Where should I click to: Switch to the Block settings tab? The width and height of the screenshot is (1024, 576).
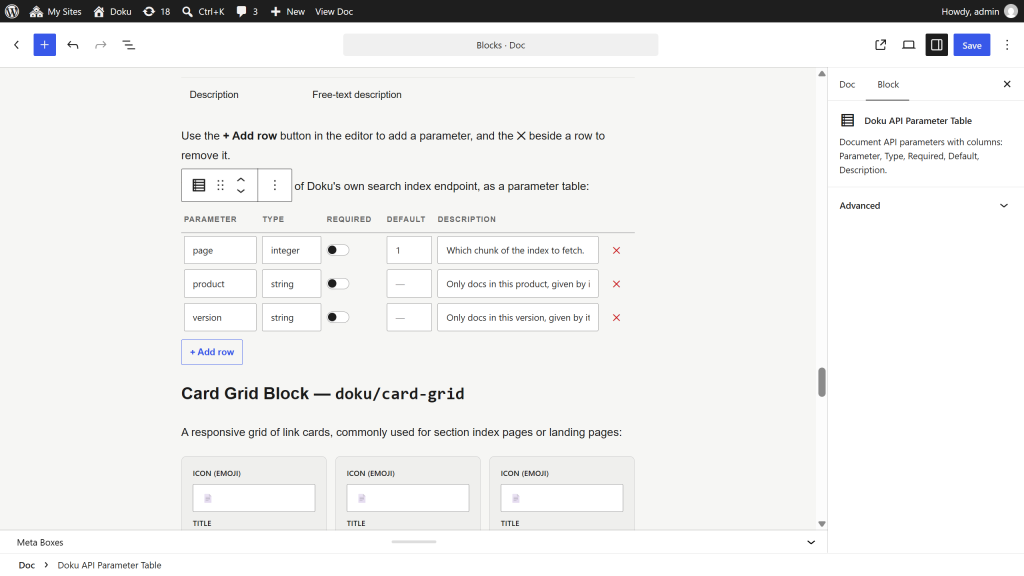pyautogui.click(x=888, y=84)
